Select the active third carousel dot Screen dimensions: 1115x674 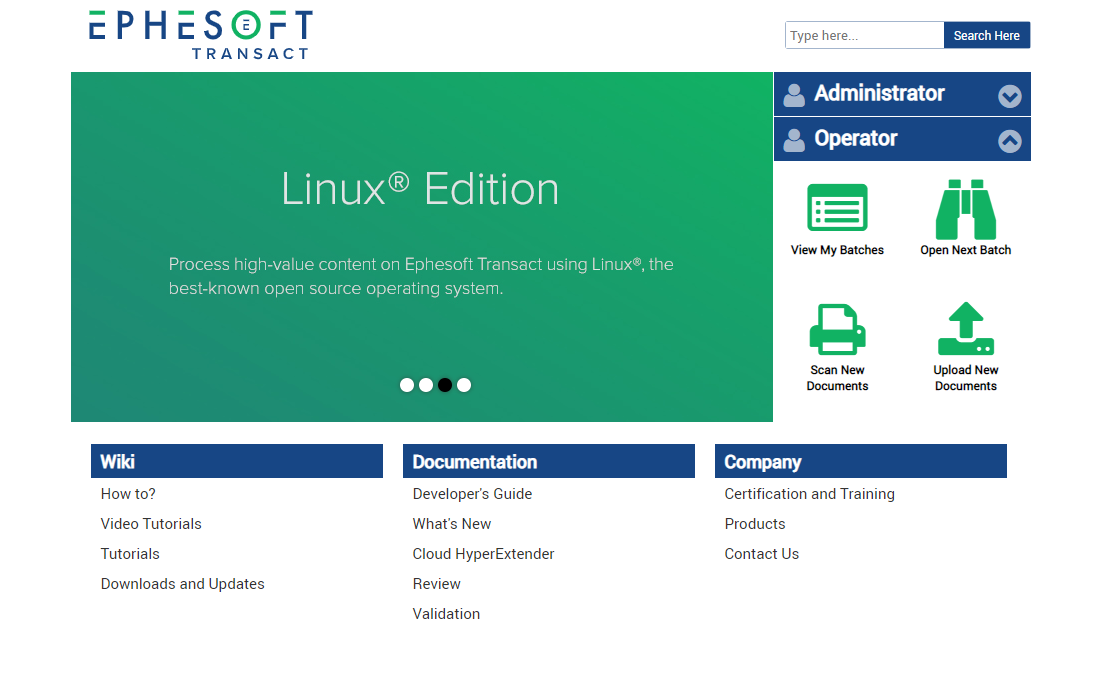445,385
